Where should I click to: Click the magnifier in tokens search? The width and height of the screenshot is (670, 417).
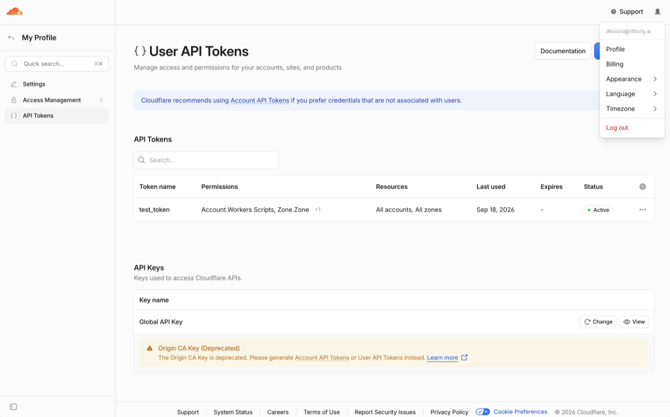(x=141, y=160)
